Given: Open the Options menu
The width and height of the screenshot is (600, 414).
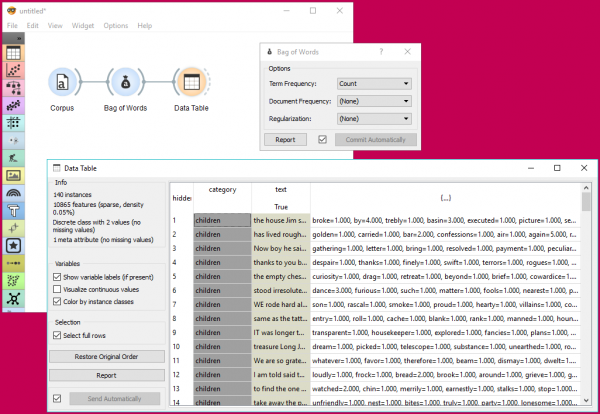Looking at the screenshot, I should 115,25.
